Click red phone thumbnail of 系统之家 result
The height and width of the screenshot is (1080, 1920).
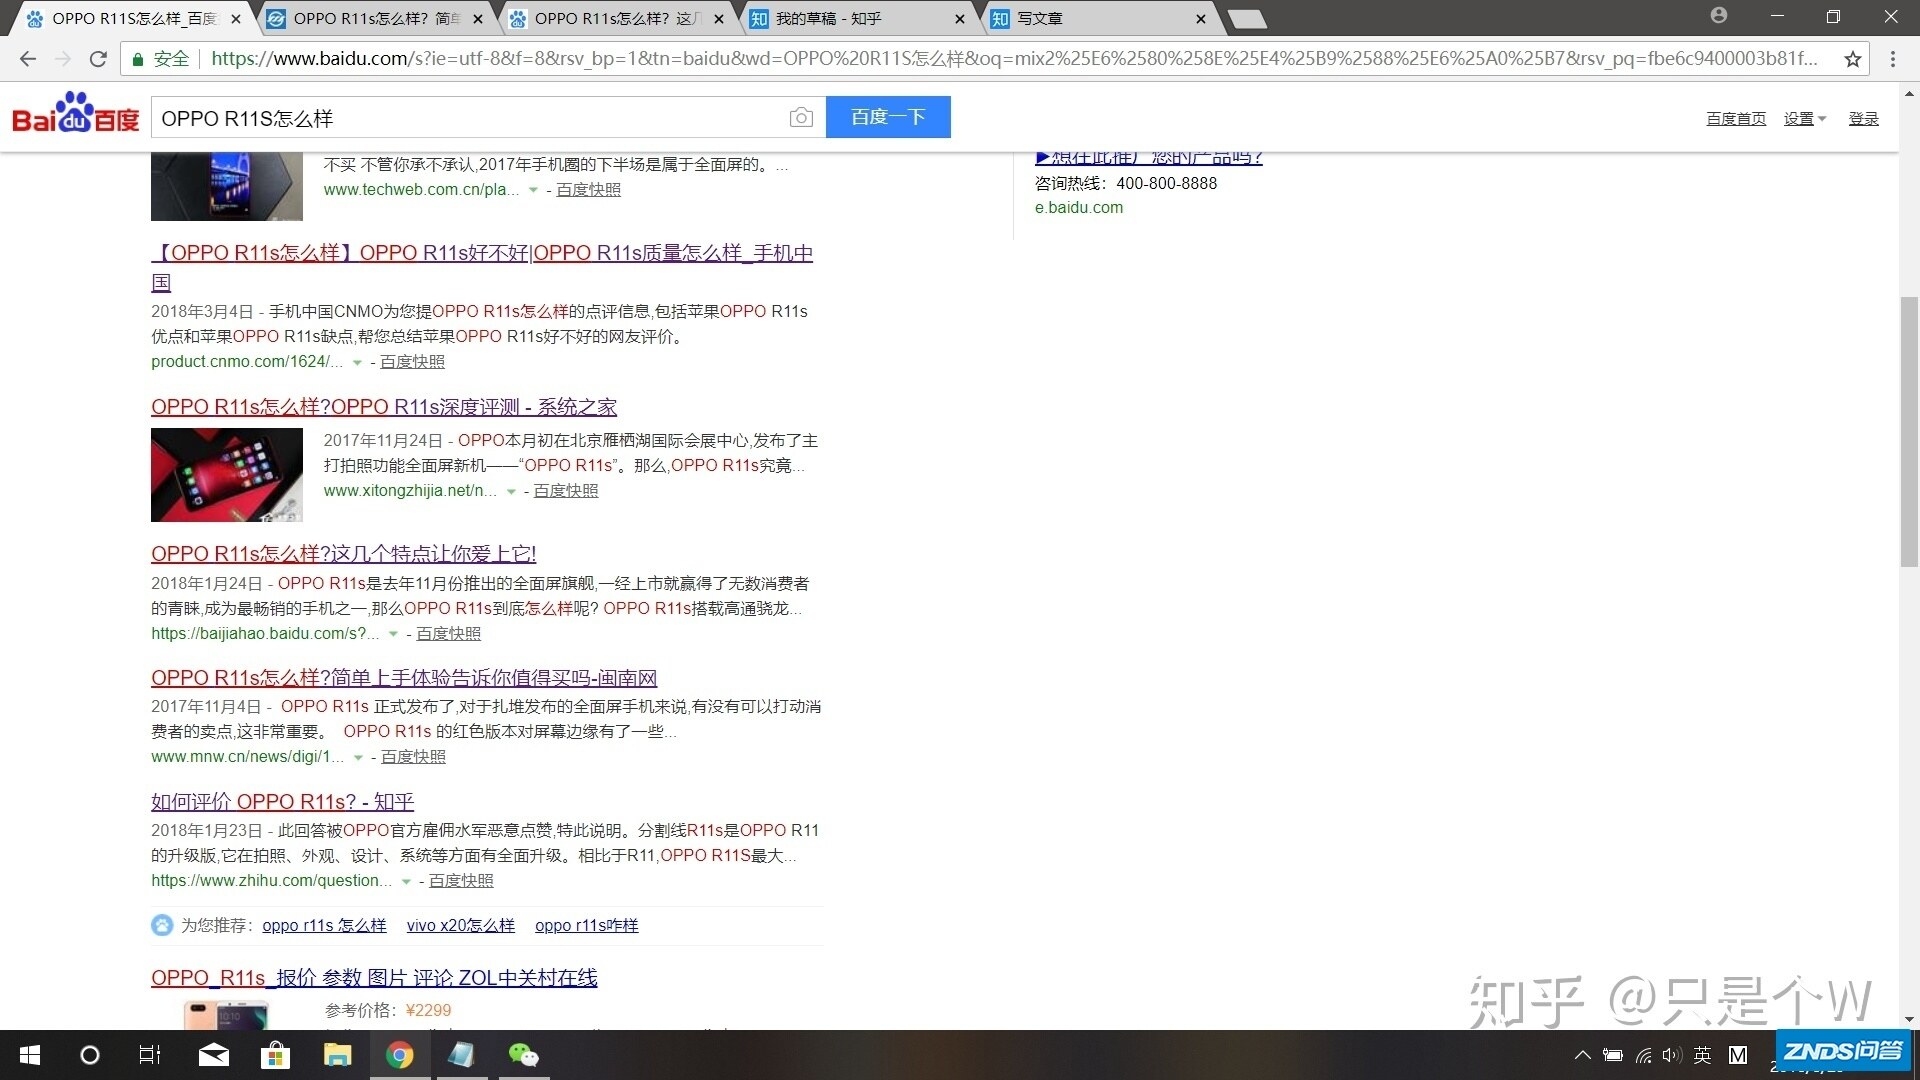227,475
